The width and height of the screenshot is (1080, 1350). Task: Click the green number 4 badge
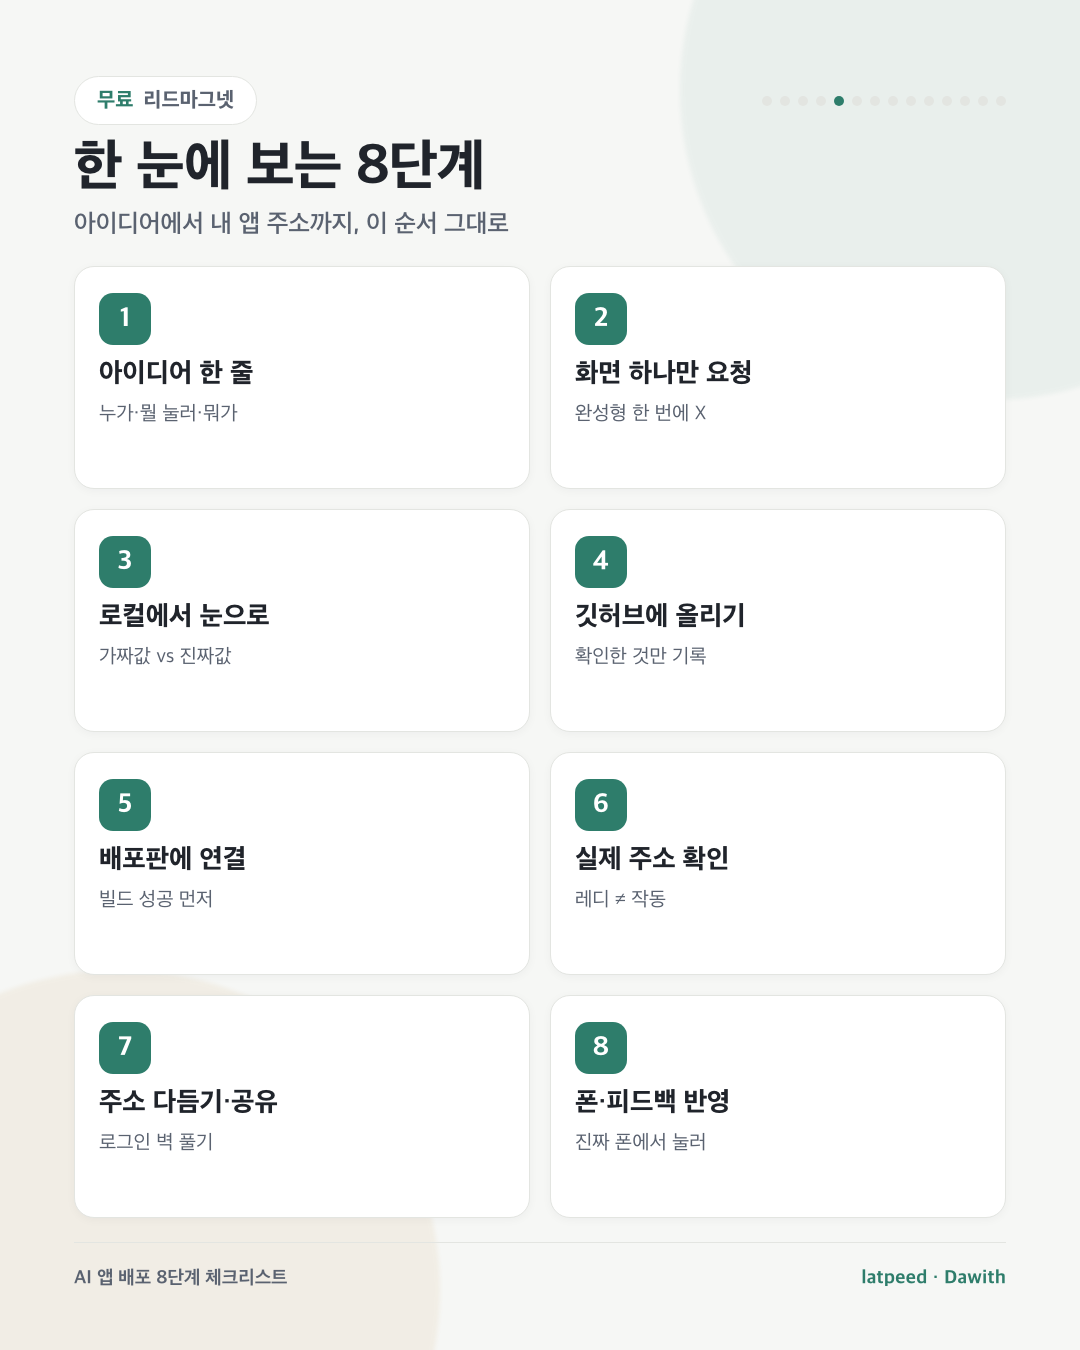pyautogui.click(x=601, y=562)
